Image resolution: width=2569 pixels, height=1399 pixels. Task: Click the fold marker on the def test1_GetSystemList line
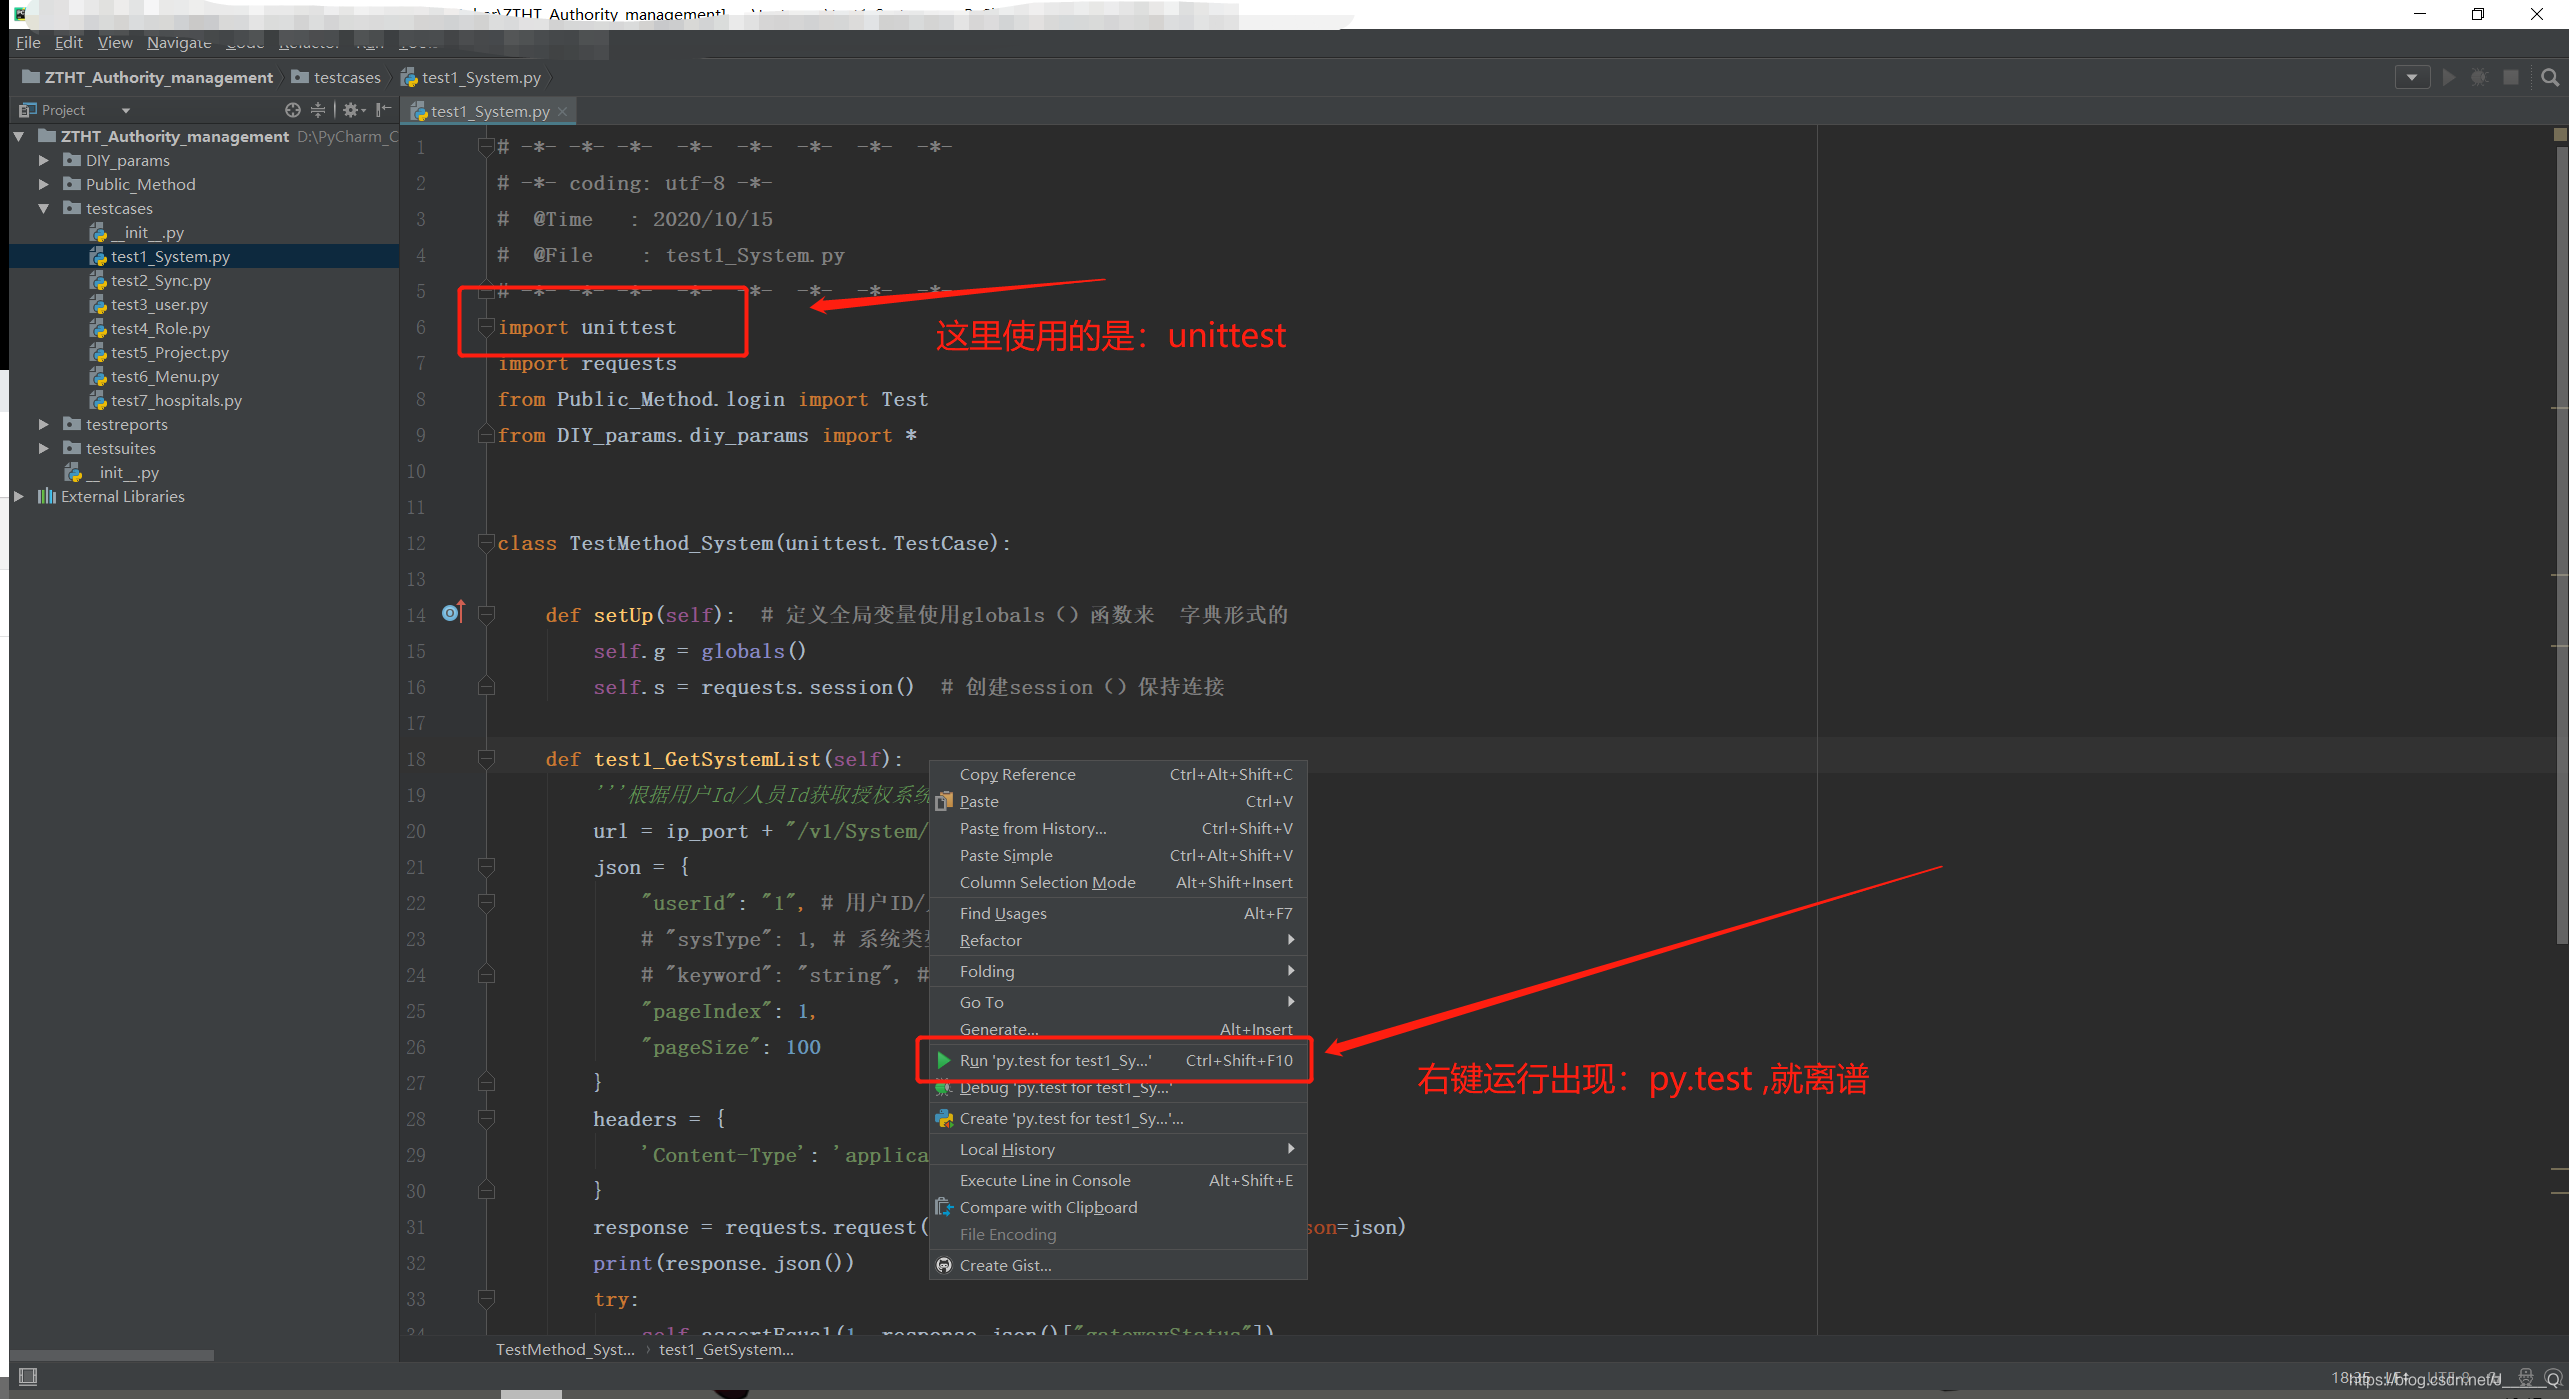[486, 759]
